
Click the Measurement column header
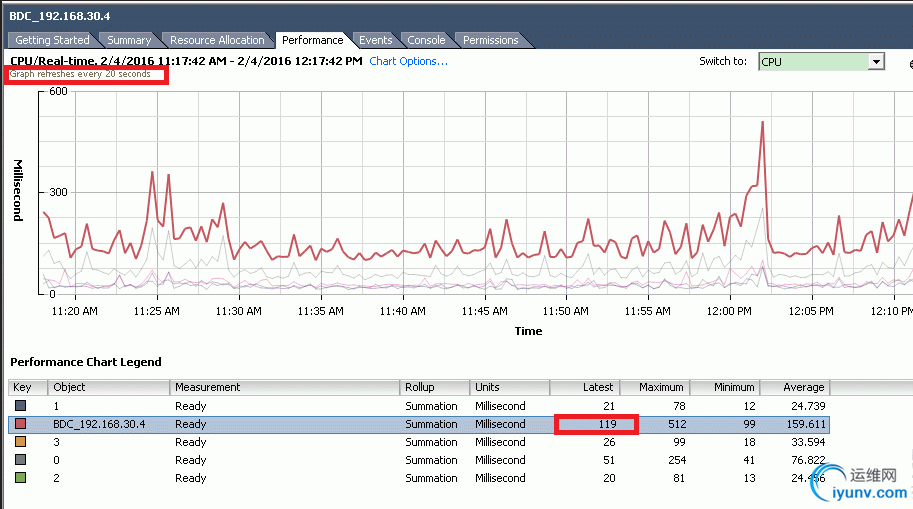pos(284,387)
